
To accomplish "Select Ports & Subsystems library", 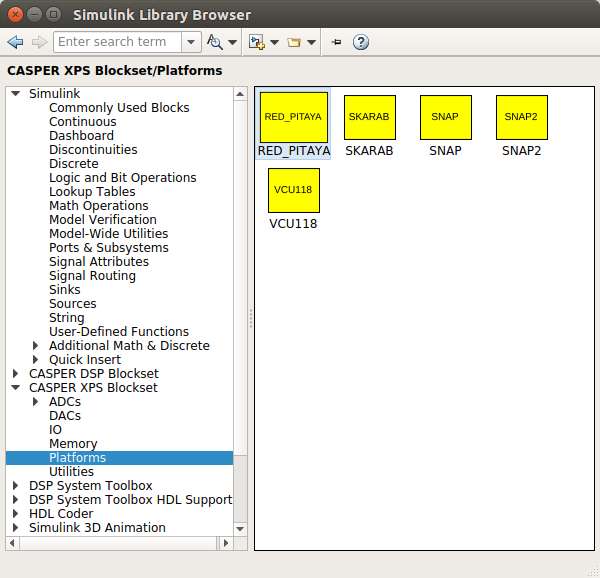I will click(x=109, y=247).
